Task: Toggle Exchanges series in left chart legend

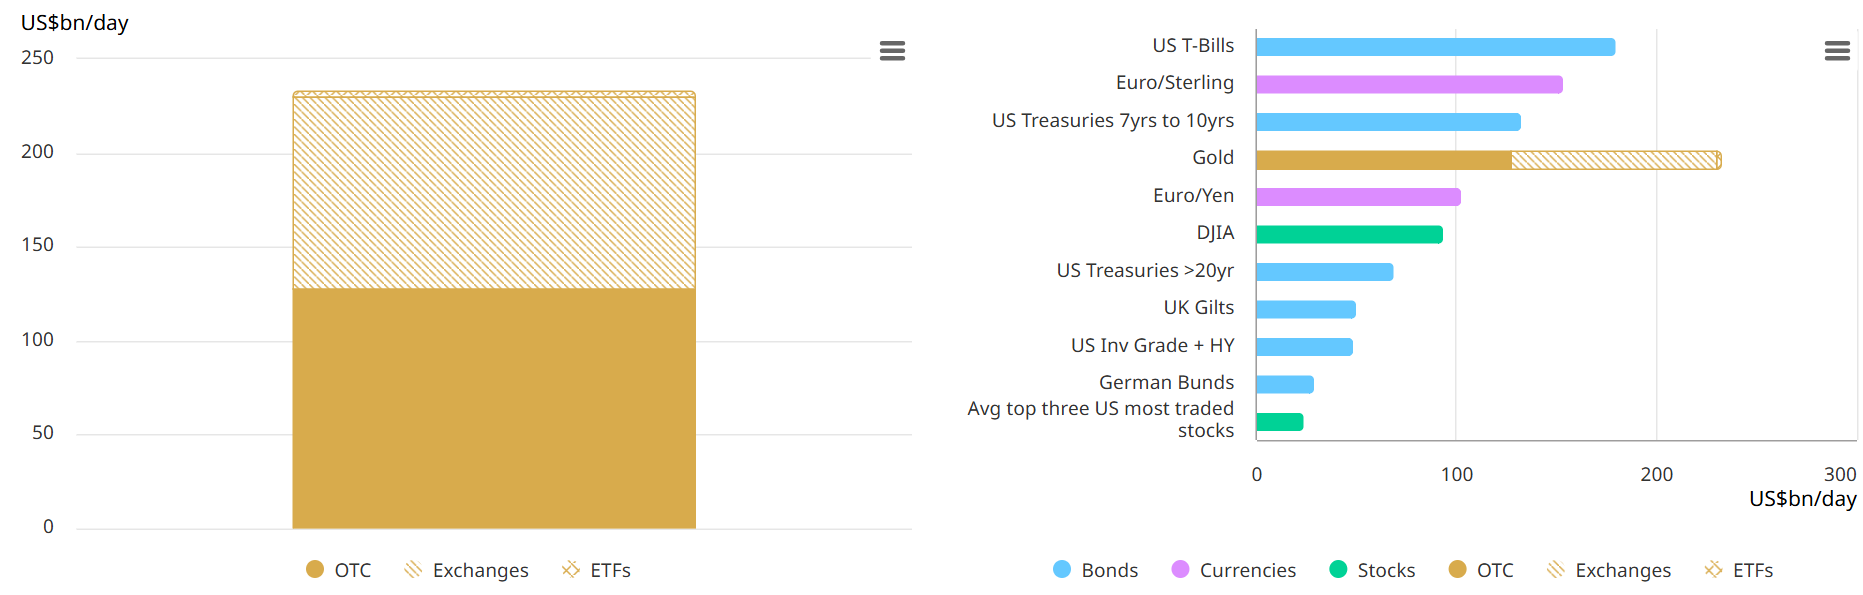Action: point(466,570)
